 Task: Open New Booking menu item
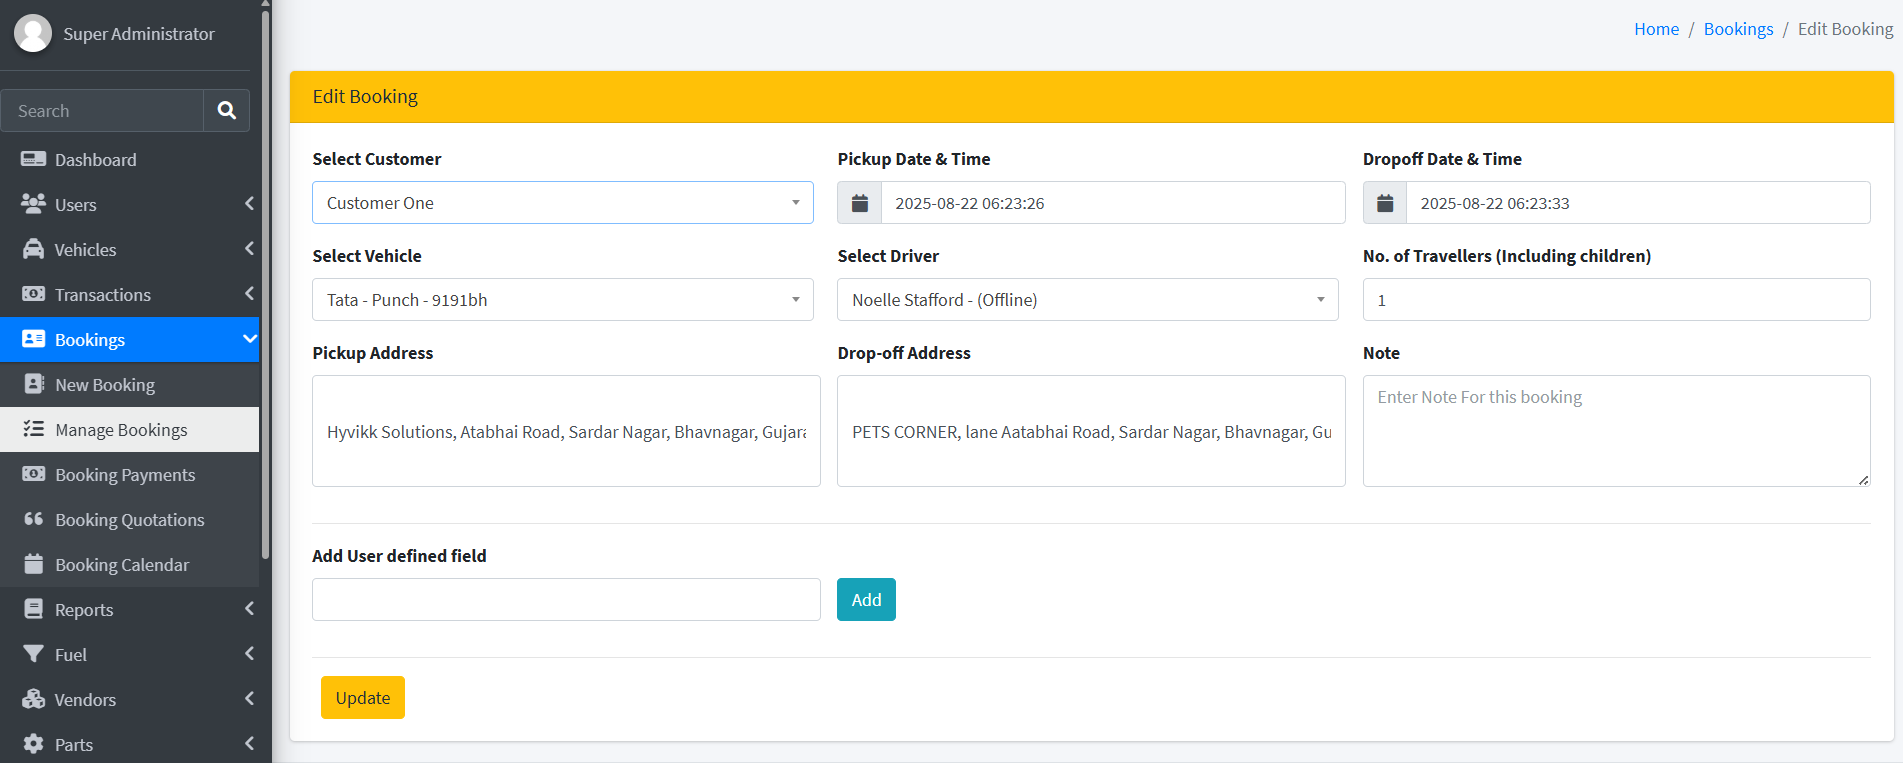tap(105, 385)
